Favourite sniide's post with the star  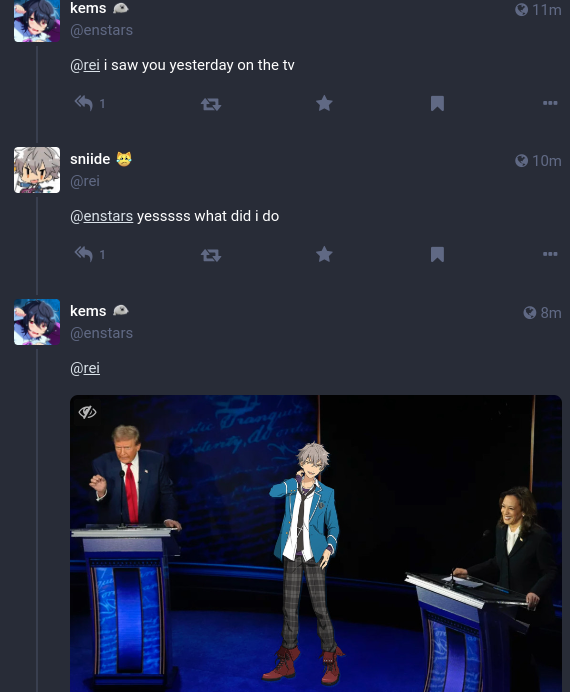[x=324, y=254]
